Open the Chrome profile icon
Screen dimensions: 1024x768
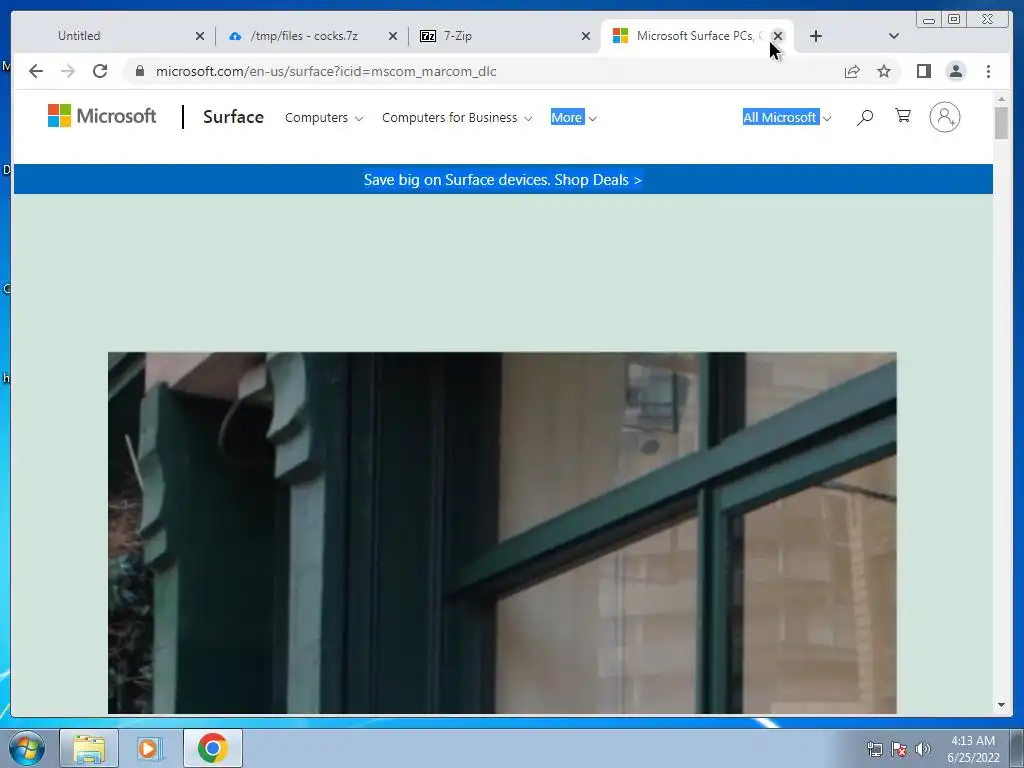[x=955, y=71]
